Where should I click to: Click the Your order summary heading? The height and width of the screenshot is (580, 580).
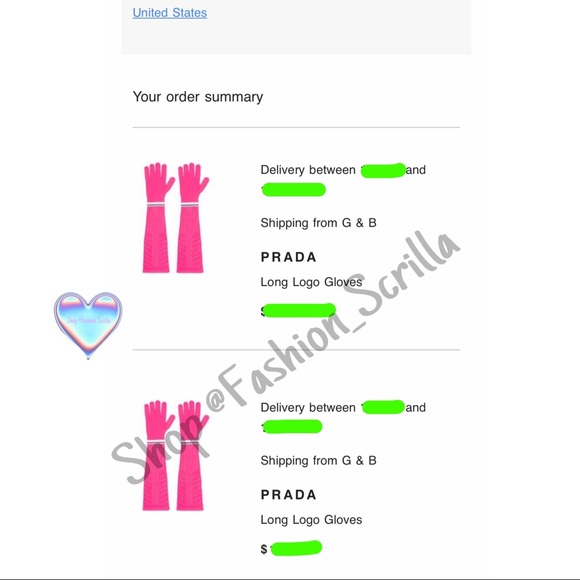click(x=198, y=97)
